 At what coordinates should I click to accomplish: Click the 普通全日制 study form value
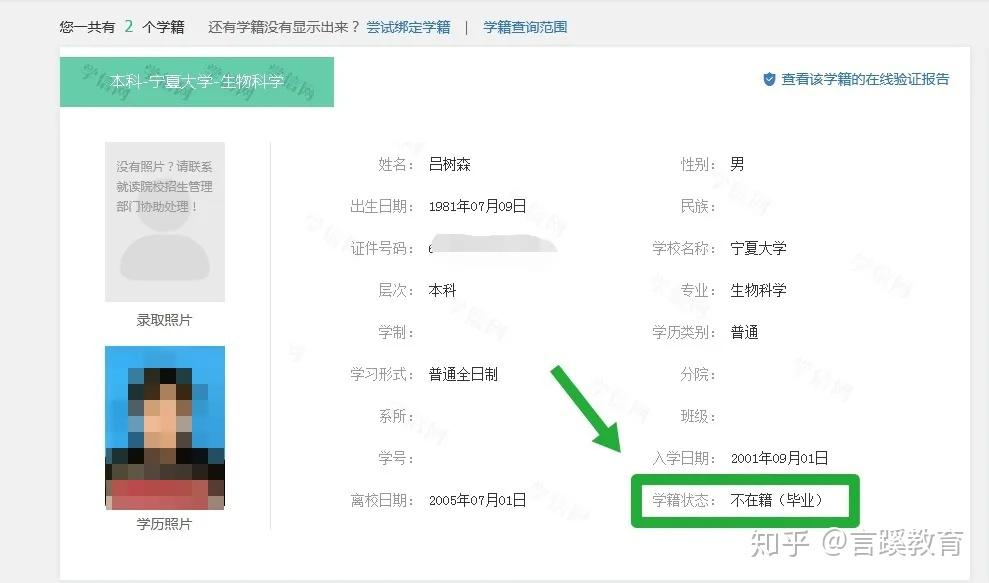coord(463,374)
